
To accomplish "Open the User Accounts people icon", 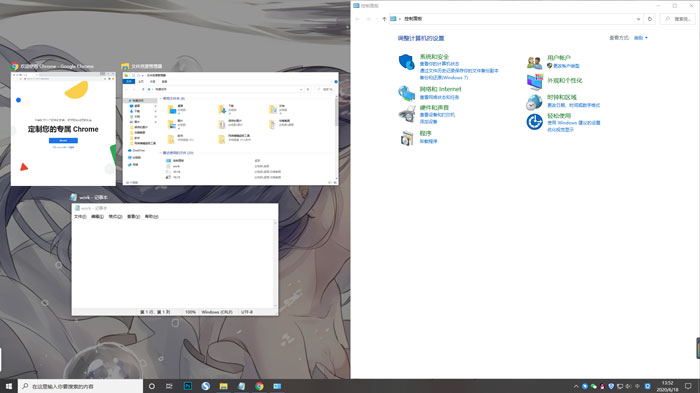I will coord(534,62).
